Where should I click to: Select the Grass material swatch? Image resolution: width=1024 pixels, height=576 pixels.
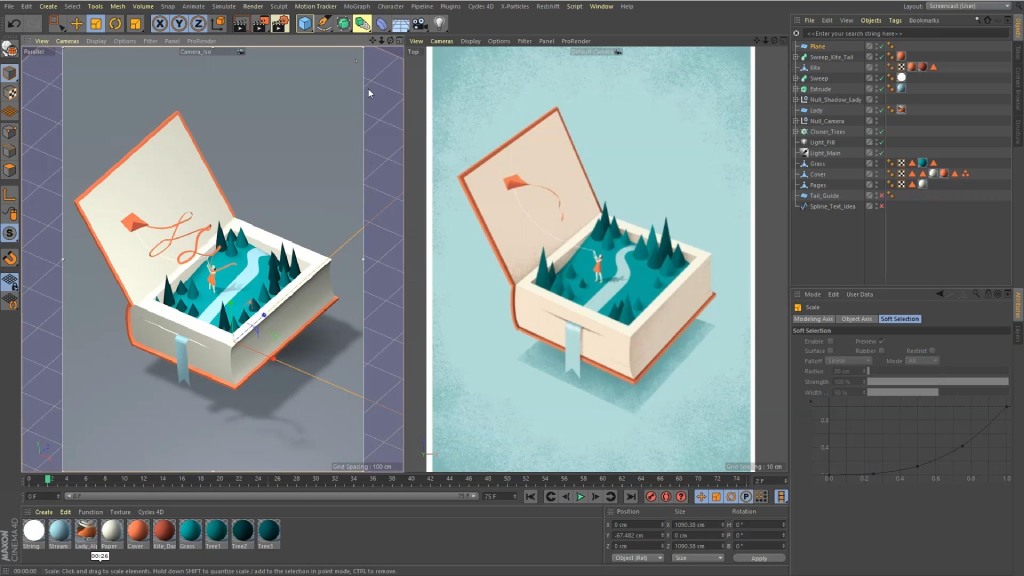click(190, 531)
